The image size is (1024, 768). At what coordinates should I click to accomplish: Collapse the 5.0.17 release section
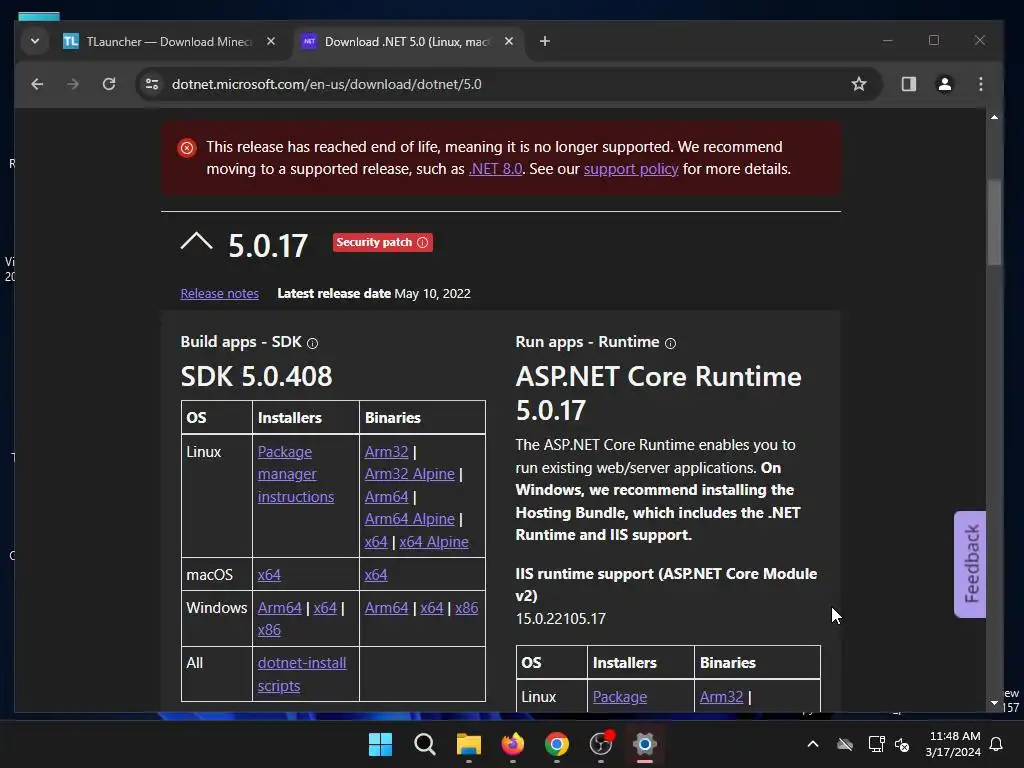[x=196, y=242]
